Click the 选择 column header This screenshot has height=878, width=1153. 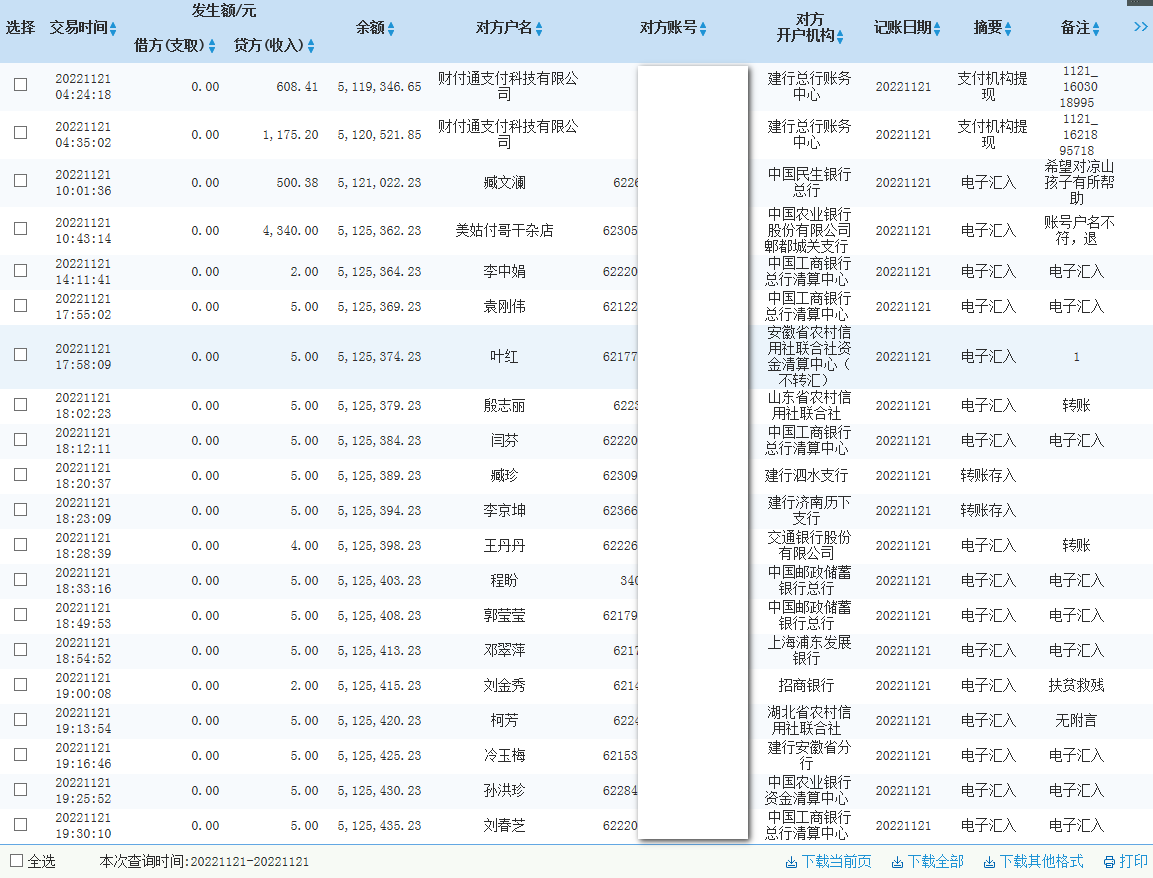[x=21, y=28]
